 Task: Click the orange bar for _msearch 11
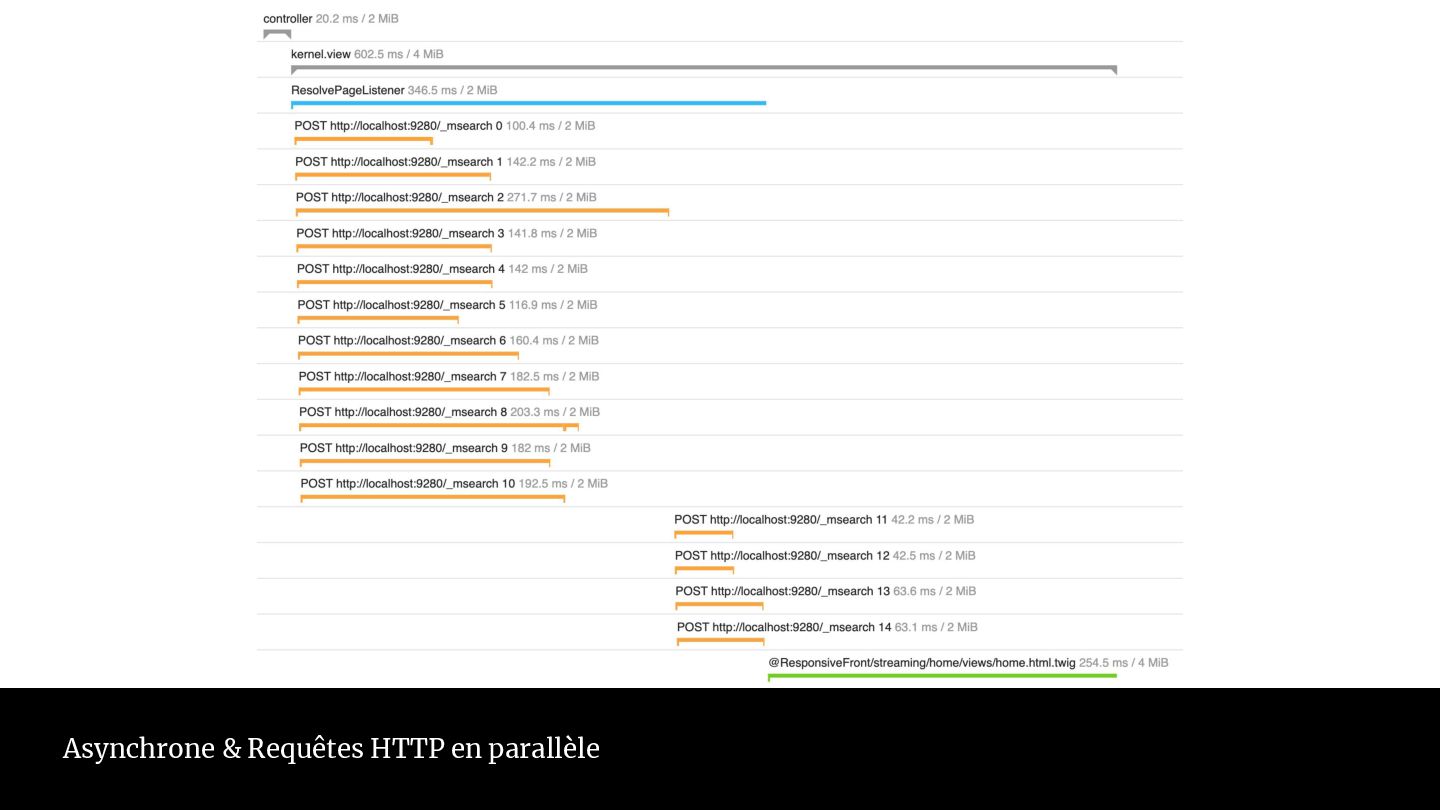pos(704,533)
